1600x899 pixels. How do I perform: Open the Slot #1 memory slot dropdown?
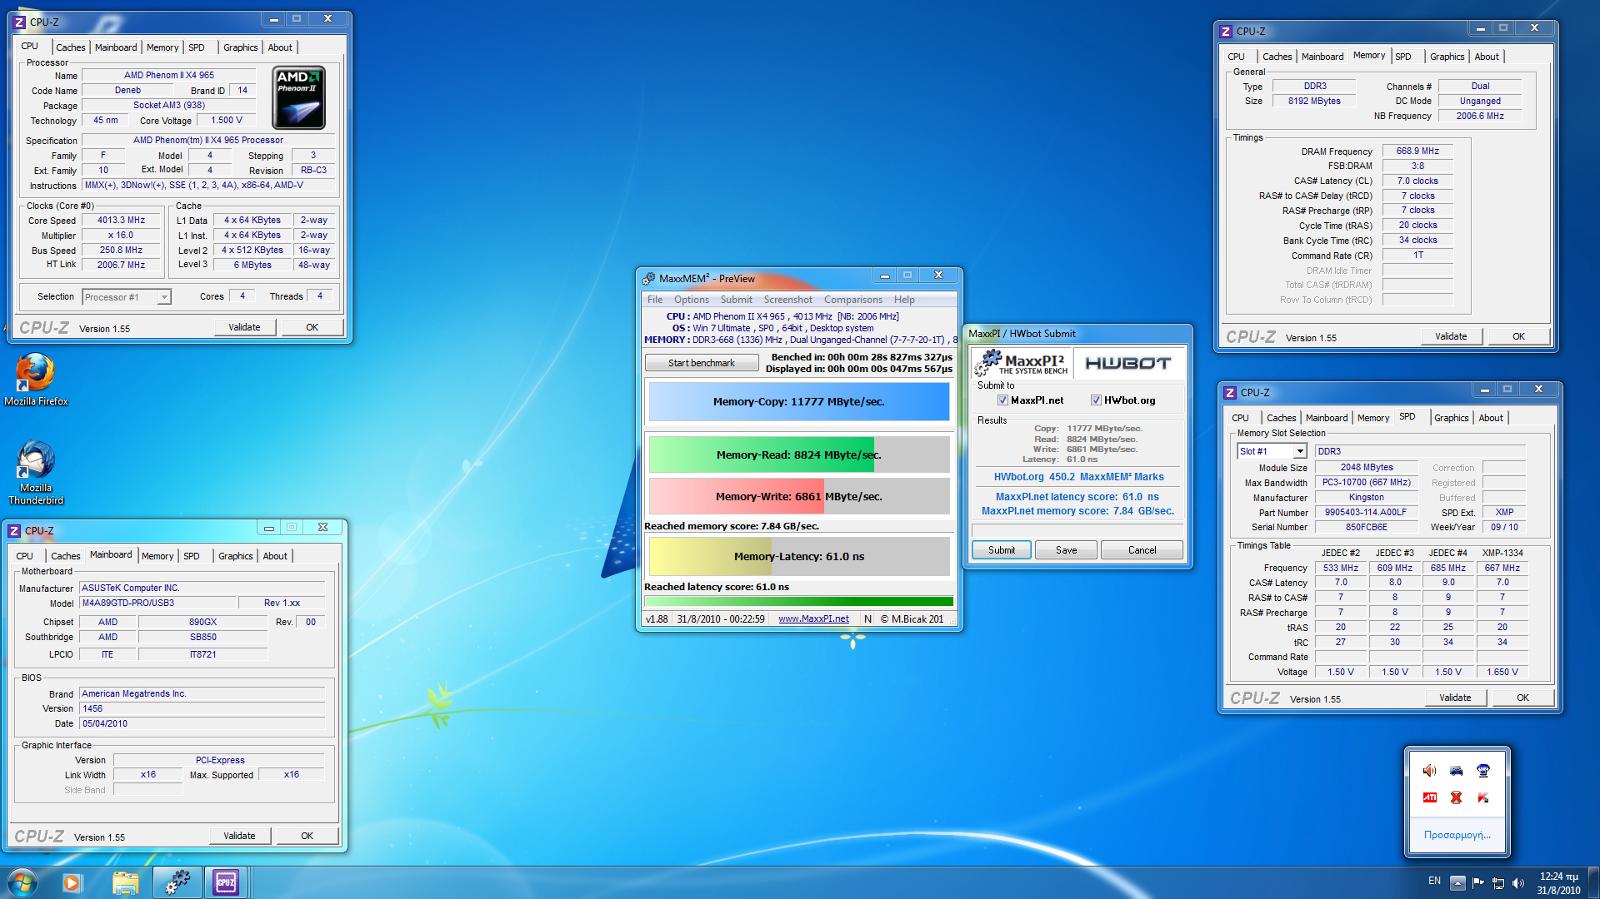(1272, 451)
